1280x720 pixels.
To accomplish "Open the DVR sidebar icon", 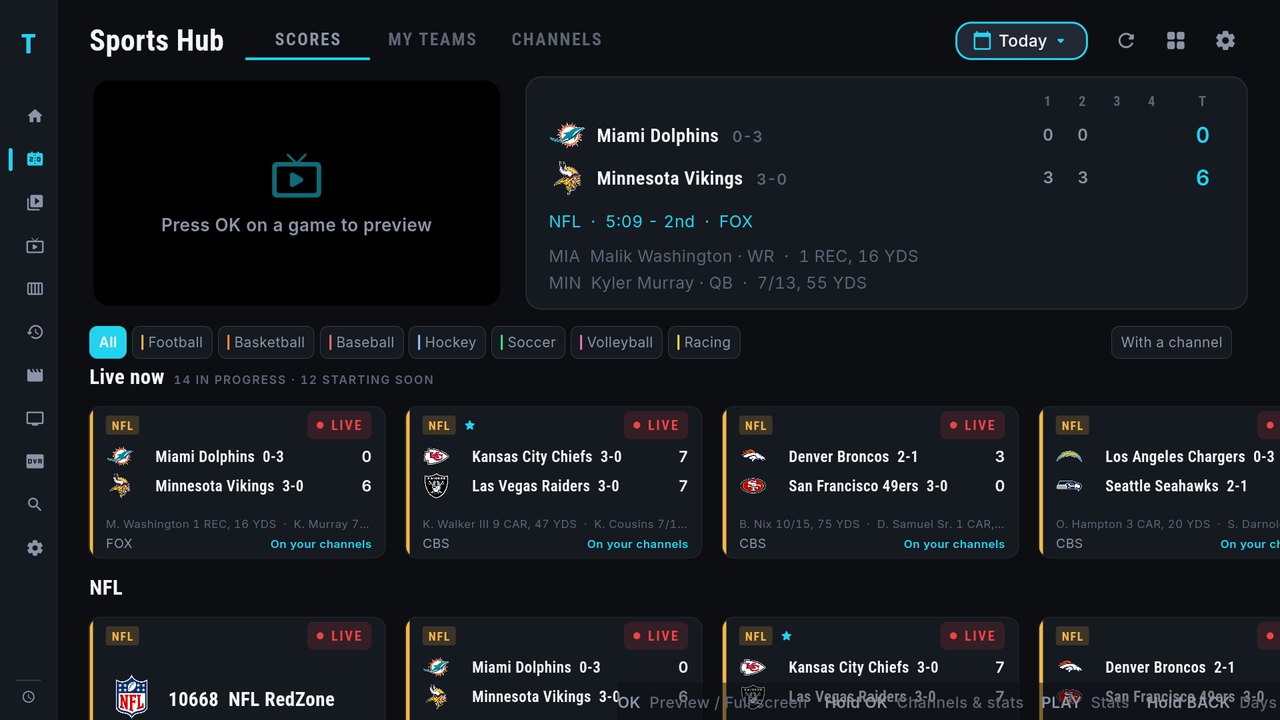I will 35,462.
